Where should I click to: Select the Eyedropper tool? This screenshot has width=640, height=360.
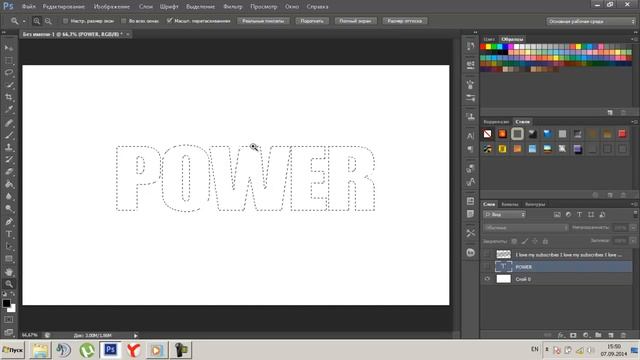tap(9, 109)
